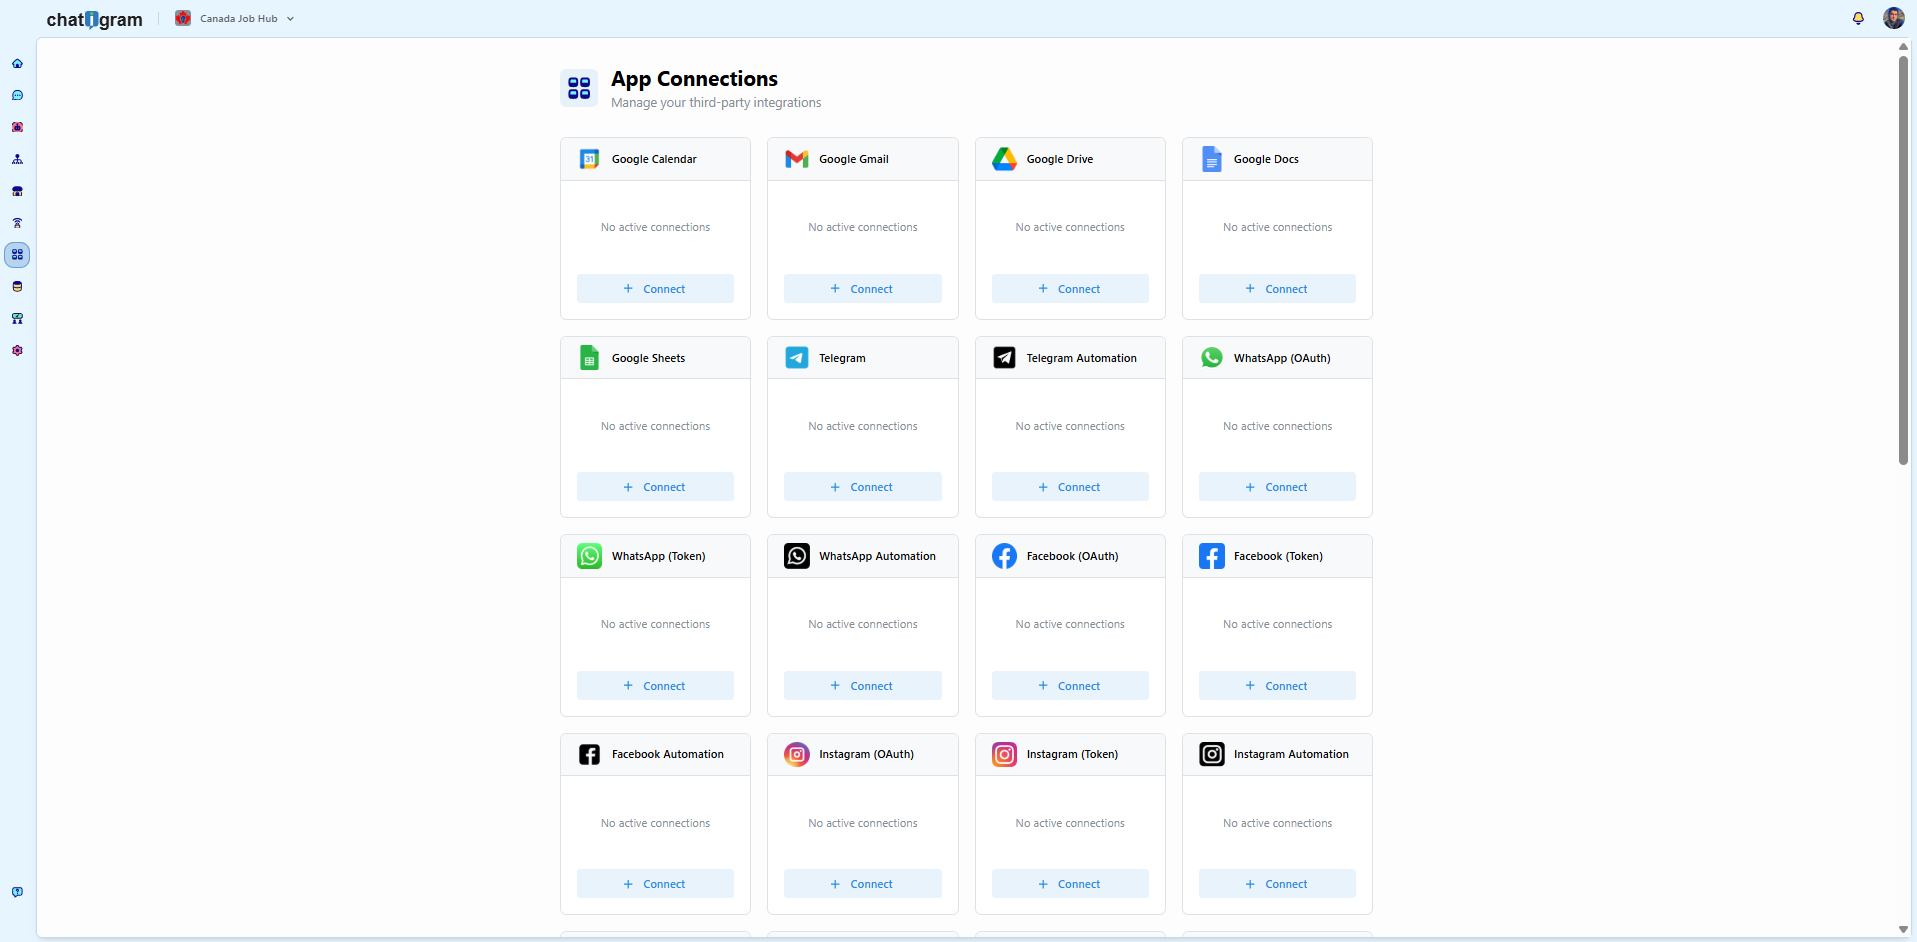
Task: Click the Google Calendar app icon
Action: coord(590,159)
